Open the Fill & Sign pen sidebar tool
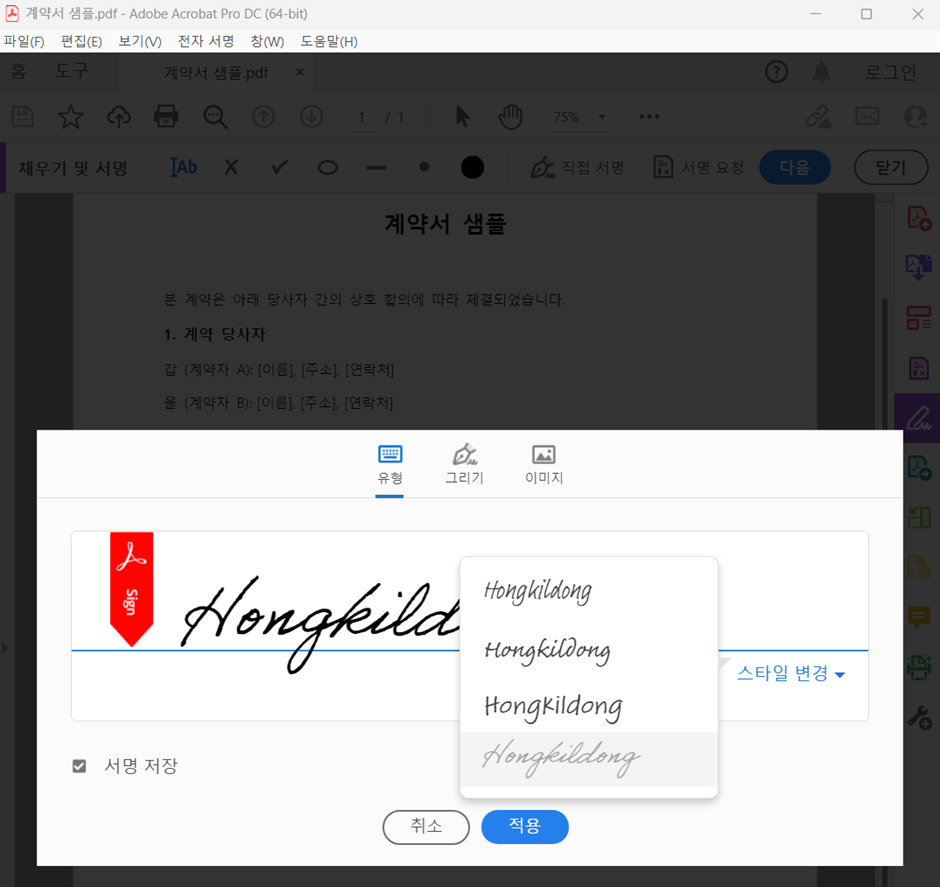The width and height of the screenshot is (940, 887). [917, 418]
